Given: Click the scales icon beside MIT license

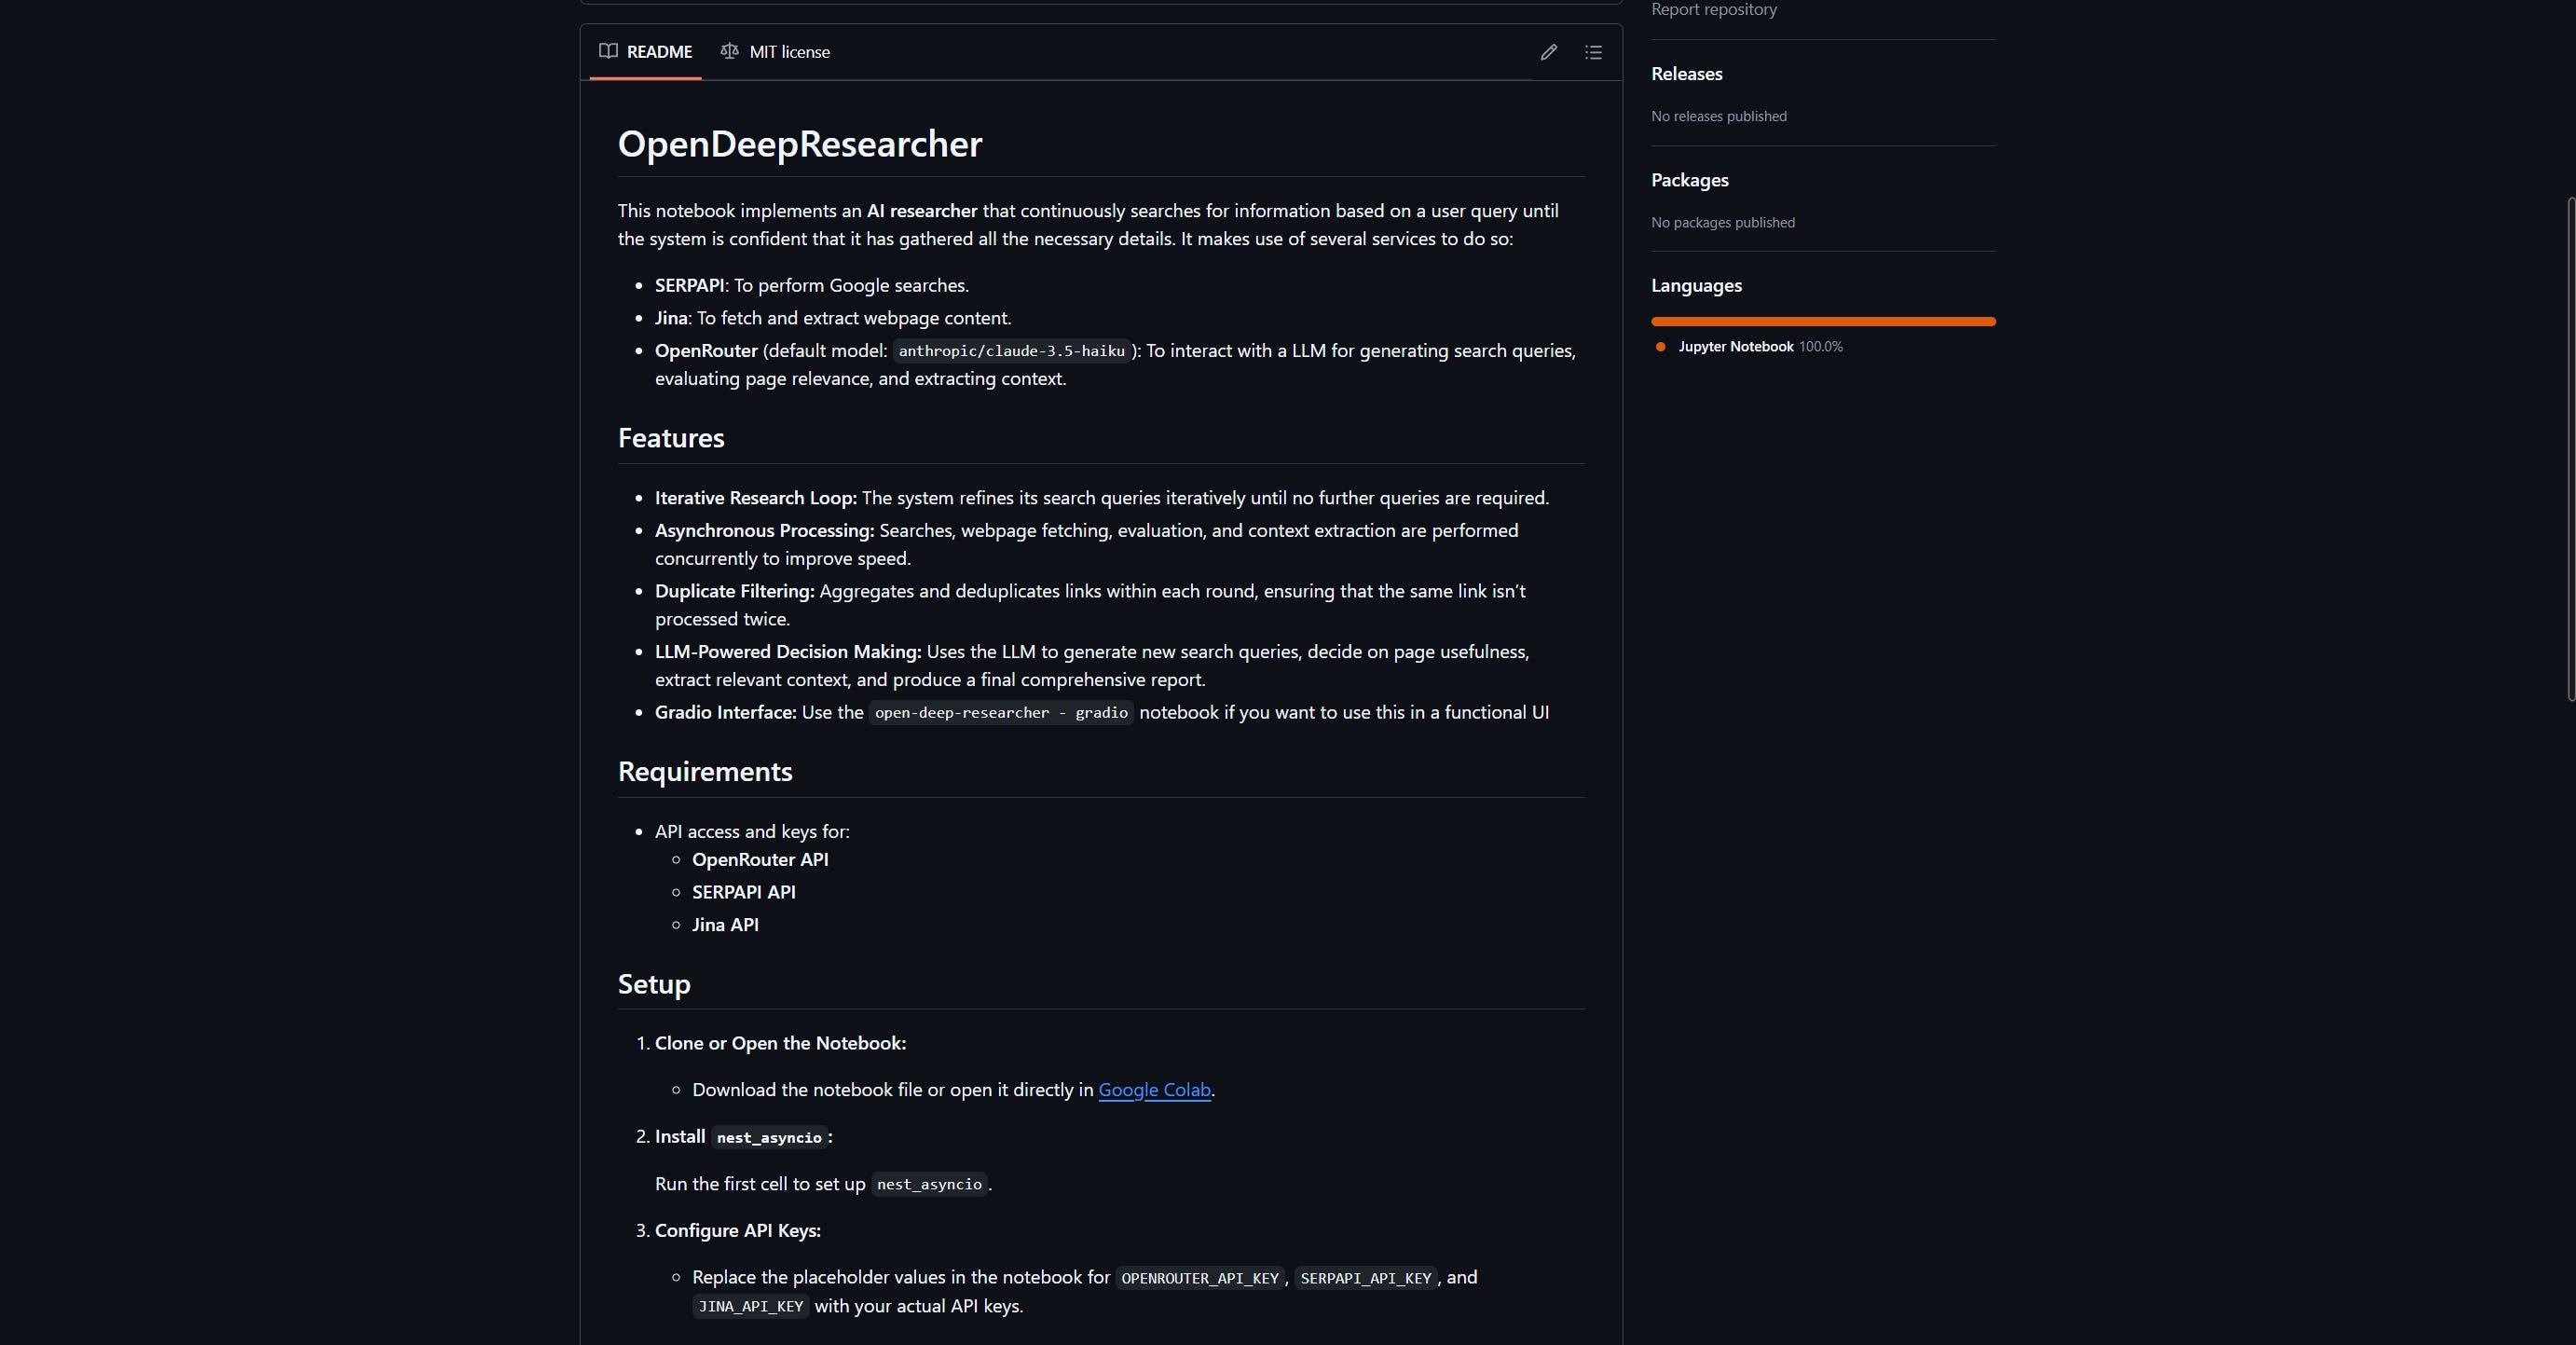Looking at the screenshot, I should 730,51.
